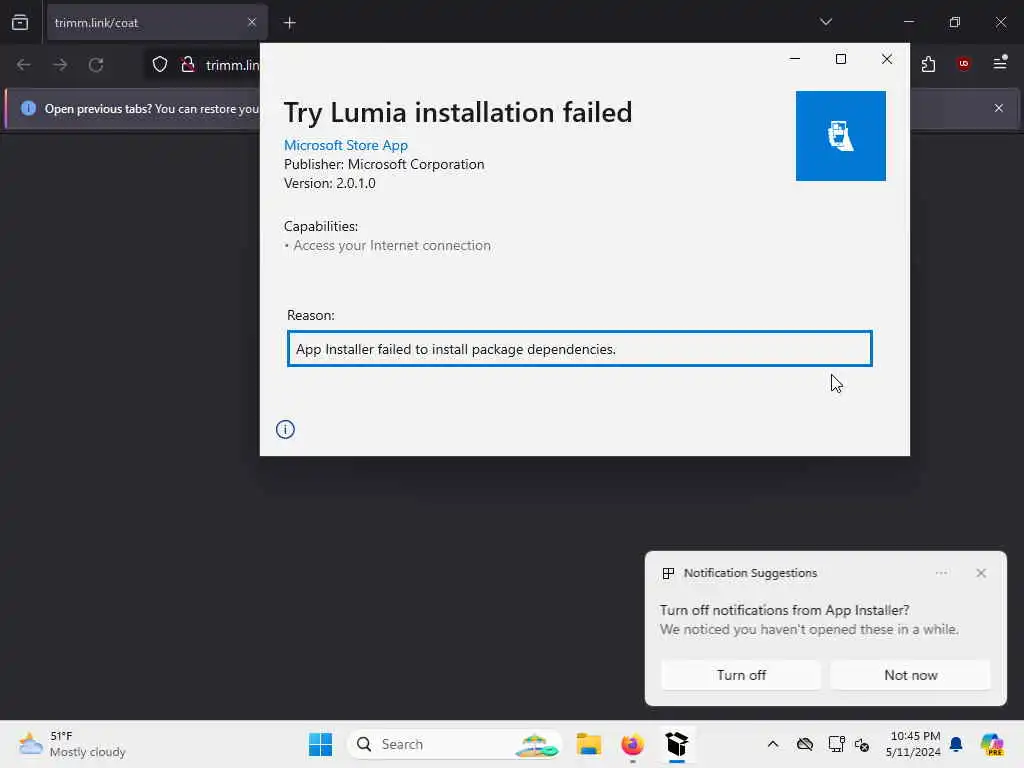This screenshot has width=1024, height=768.
Task: Open the Firefox application menu
Action: coord(1000,63)
